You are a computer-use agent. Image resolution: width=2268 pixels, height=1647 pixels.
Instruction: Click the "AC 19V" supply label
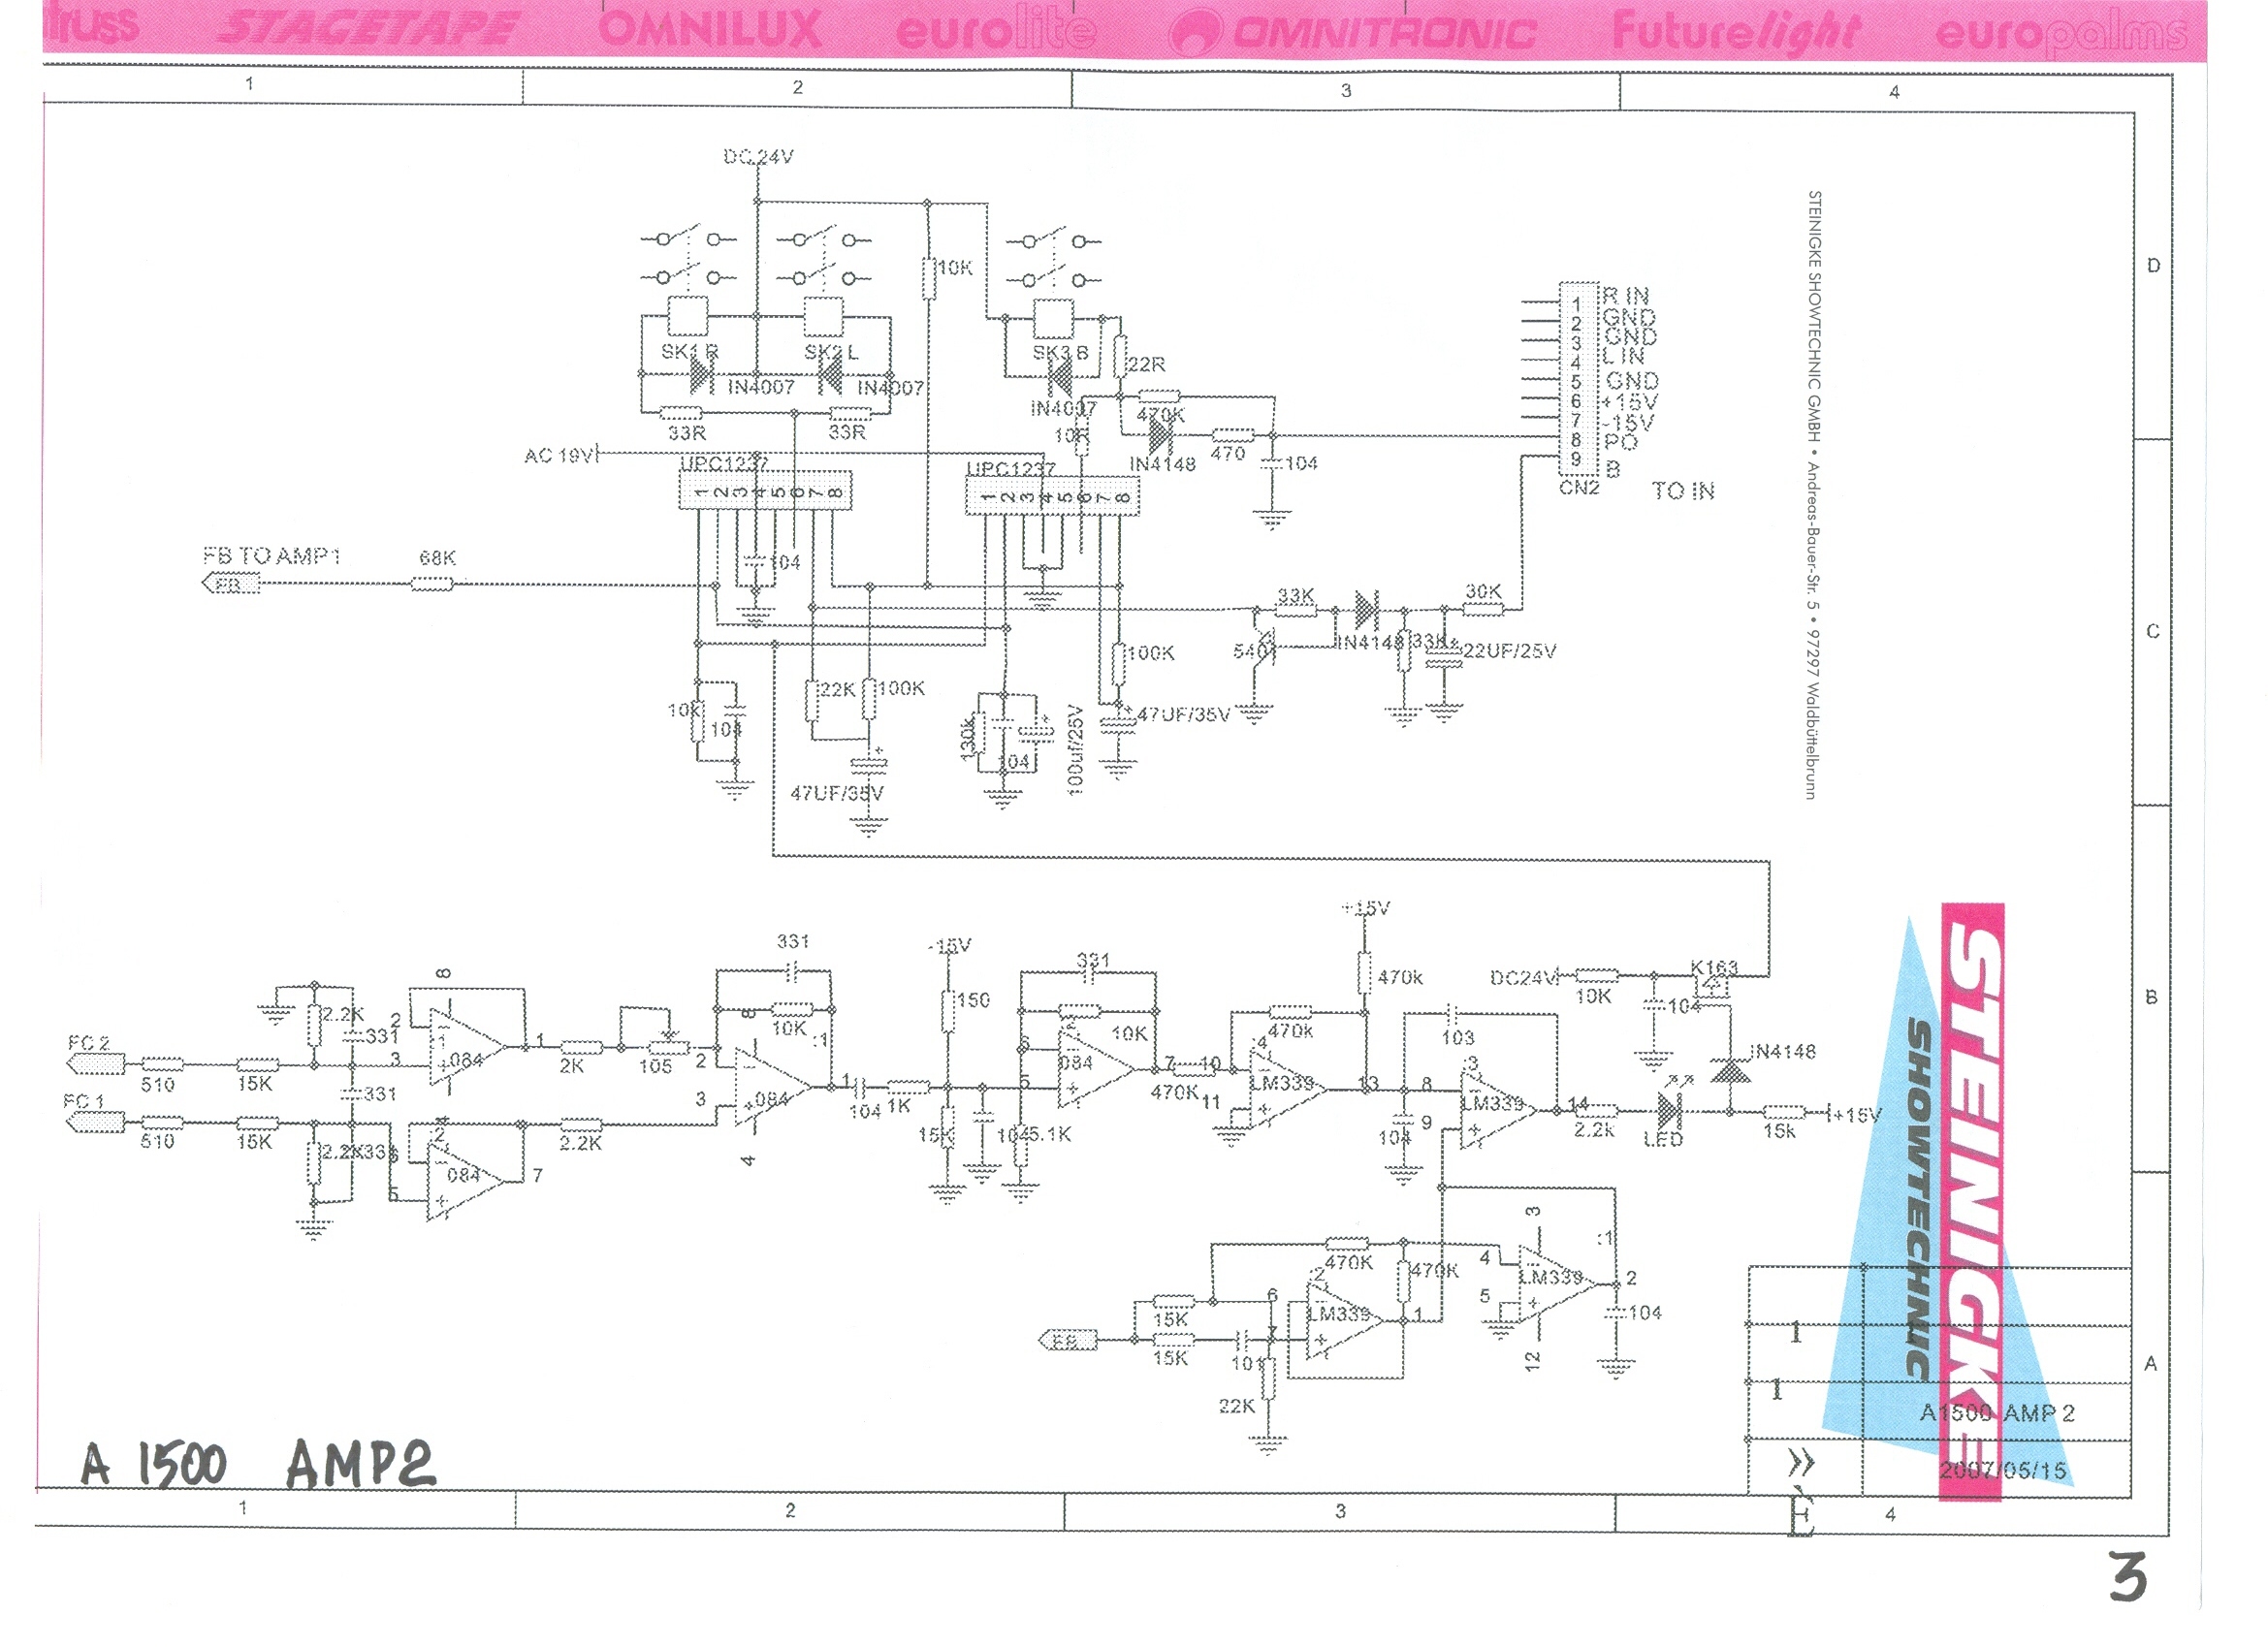(559, 456)
